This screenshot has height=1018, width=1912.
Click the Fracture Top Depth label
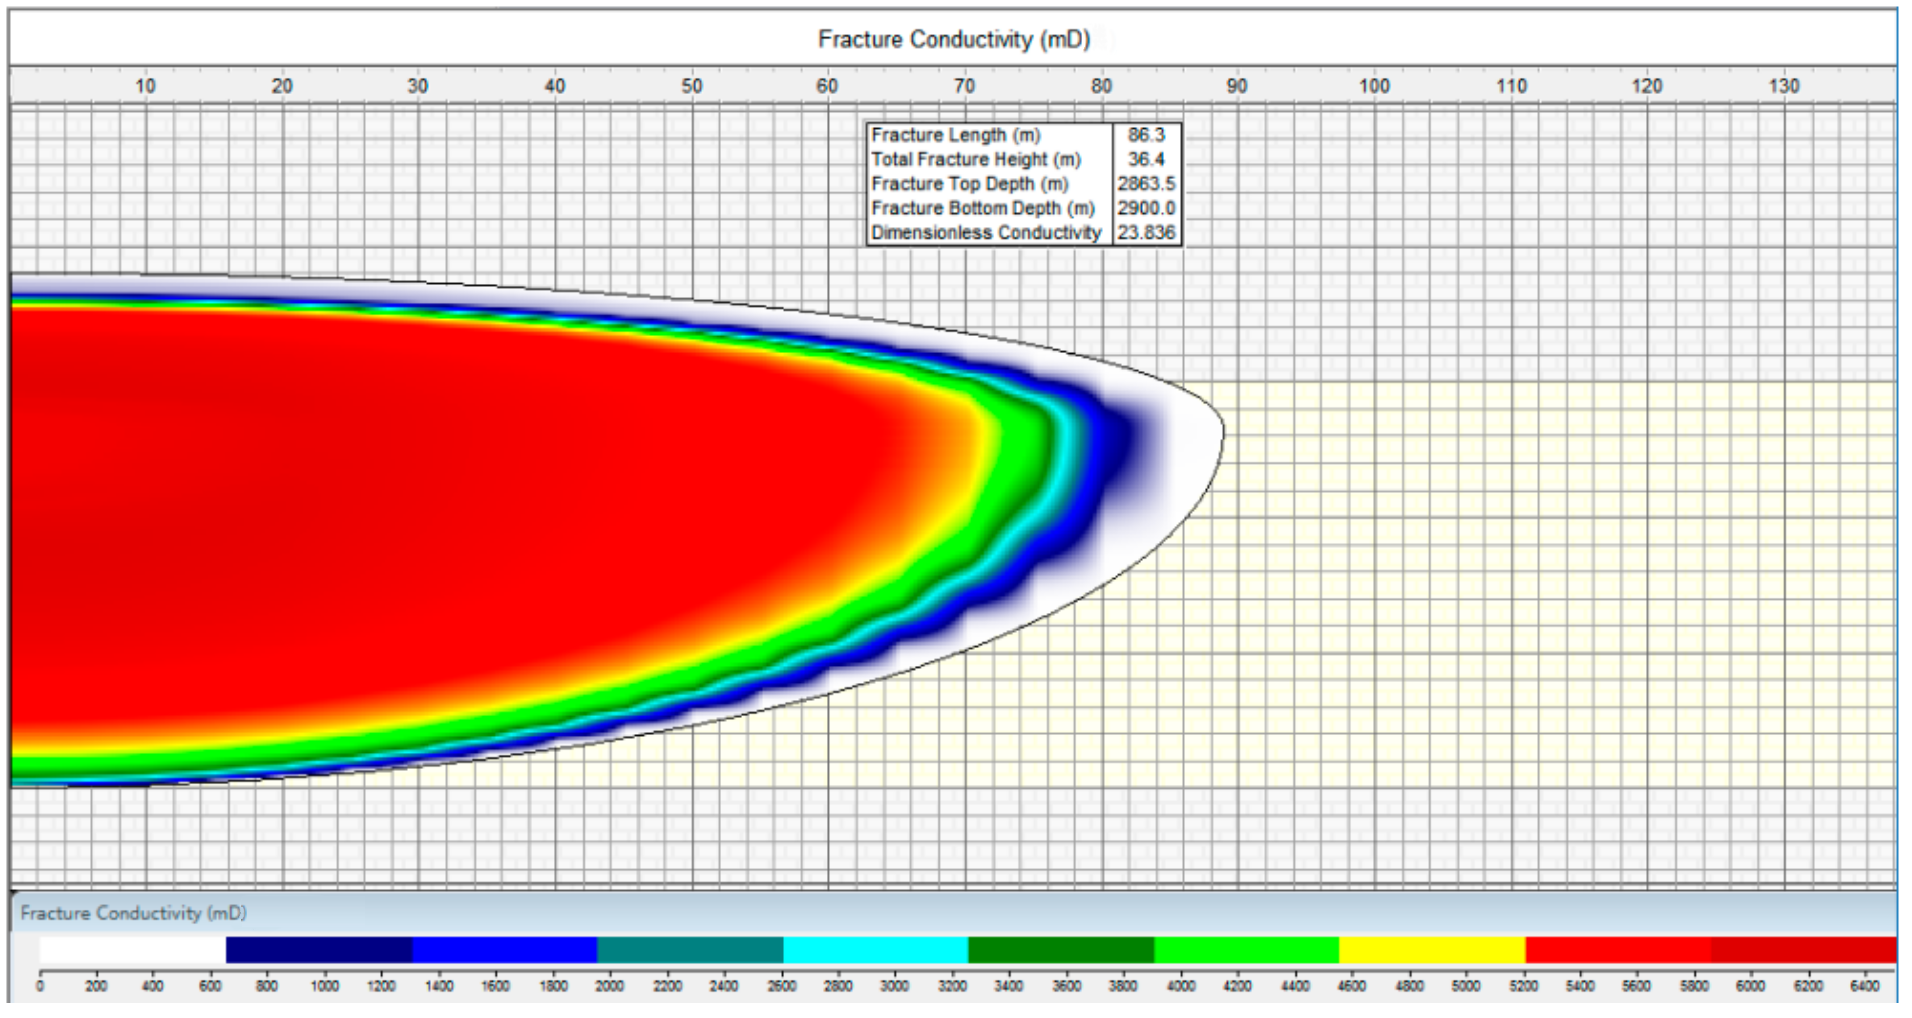click(x=972, y=184)
